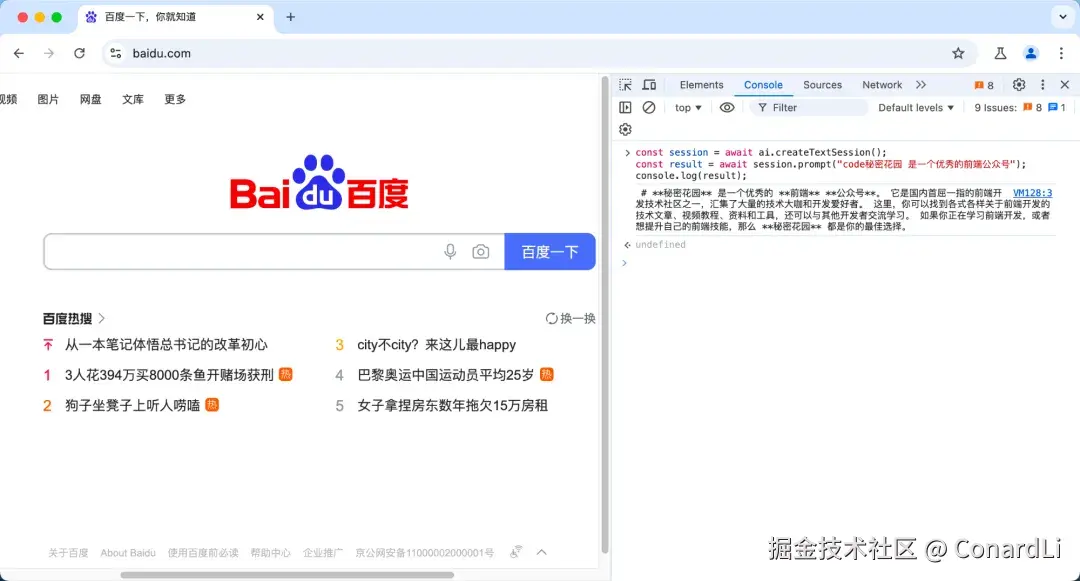
Task: Open DevTools settings gear
Action: [x=1019, y=85]
